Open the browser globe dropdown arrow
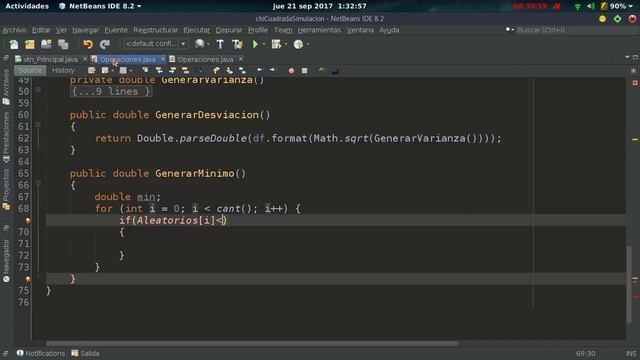The width and height of the screenshot is (640, 360). [x=208, y=44]
